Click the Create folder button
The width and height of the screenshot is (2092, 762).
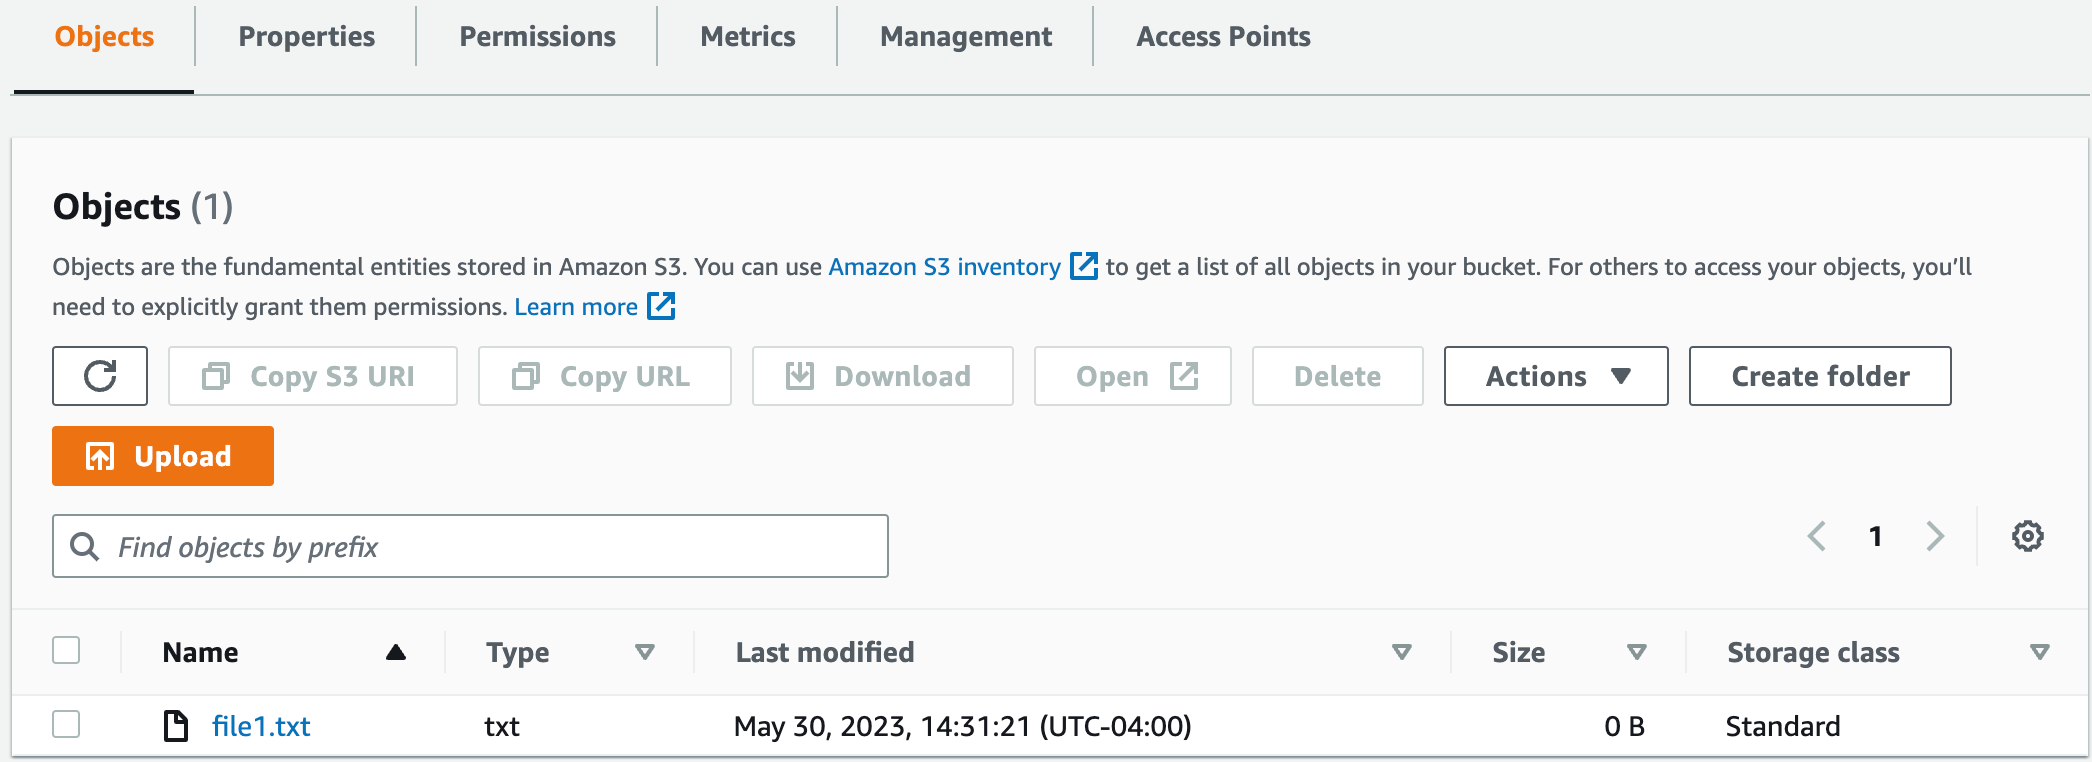coord(1819,376)
